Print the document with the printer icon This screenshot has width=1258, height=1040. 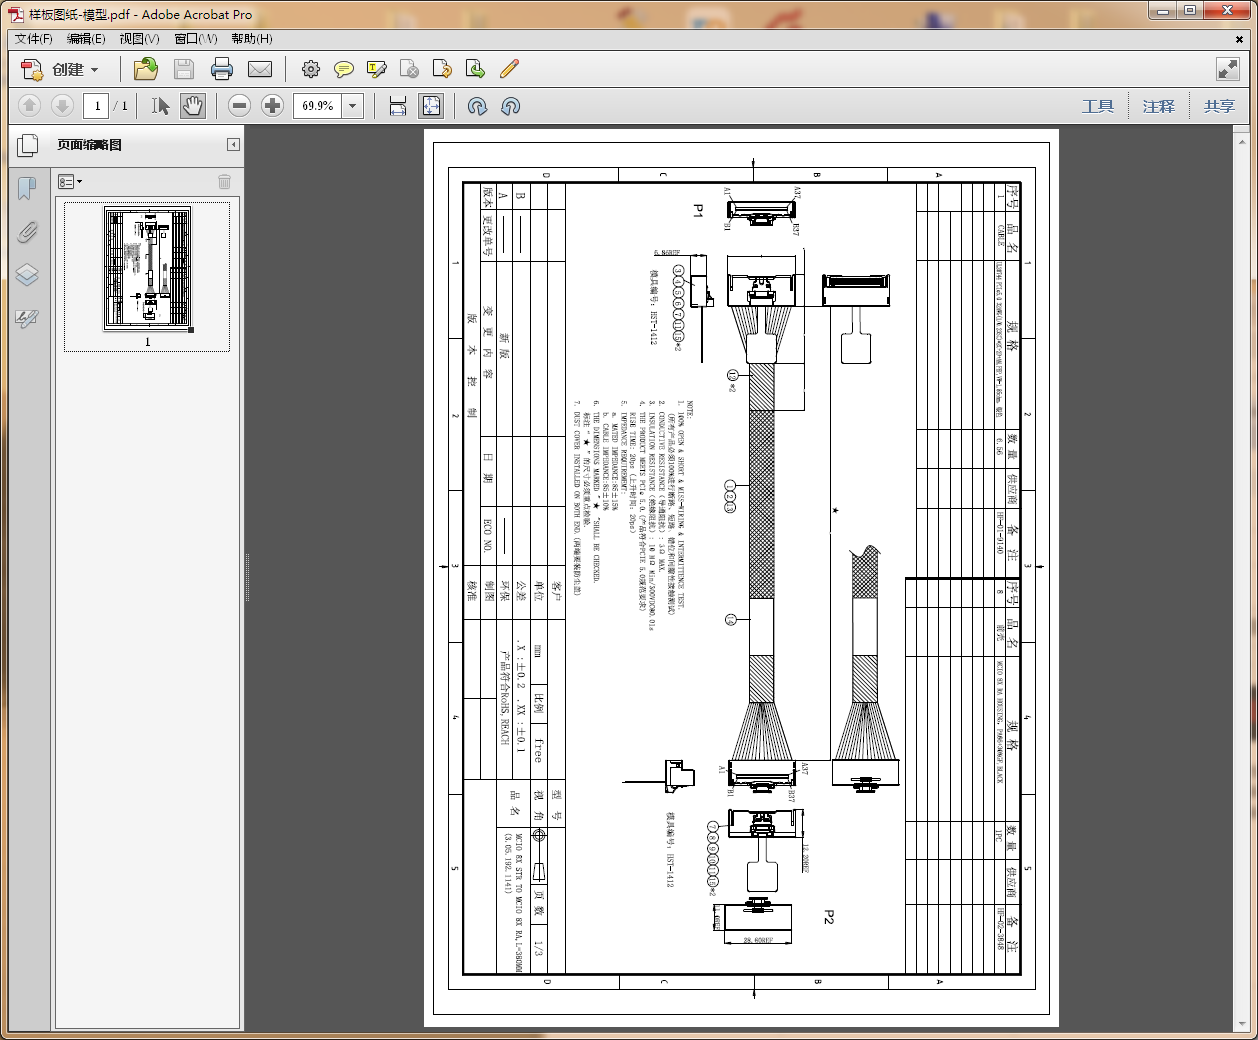[222, 69]
